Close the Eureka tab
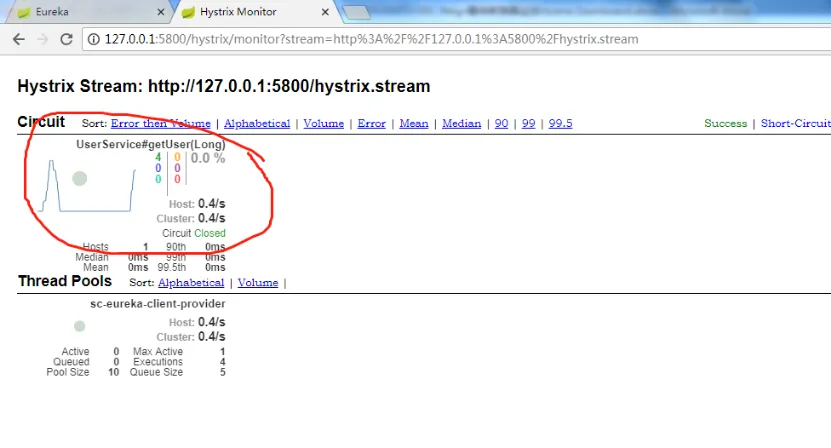This screenshot has width=831, height=448. coord(161,12)
